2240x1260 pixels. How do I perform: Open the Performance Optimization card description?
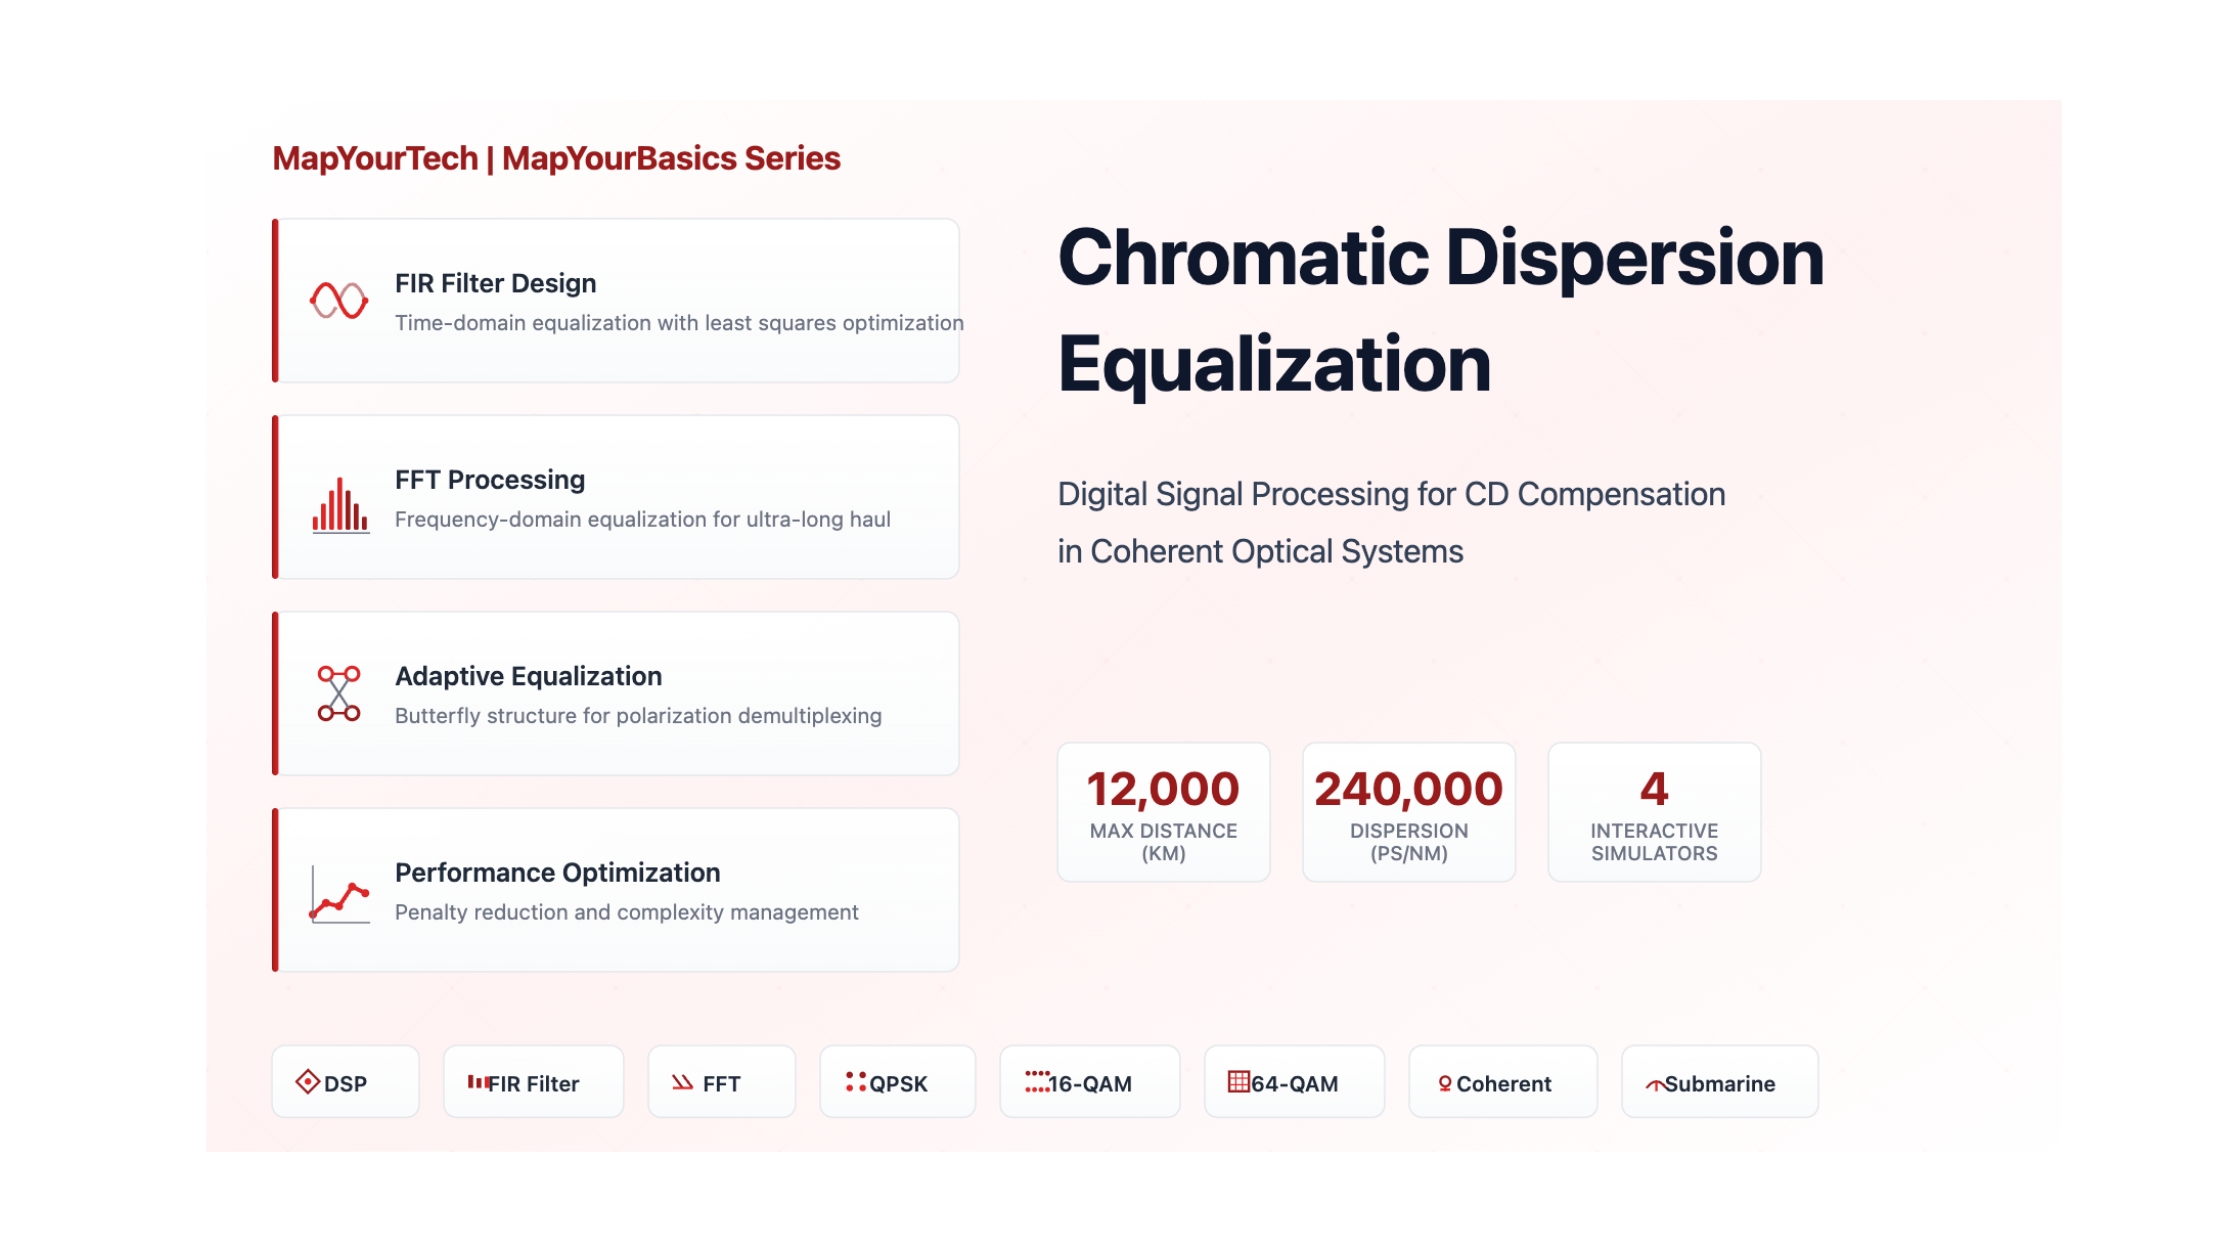(x=627, y=913)
